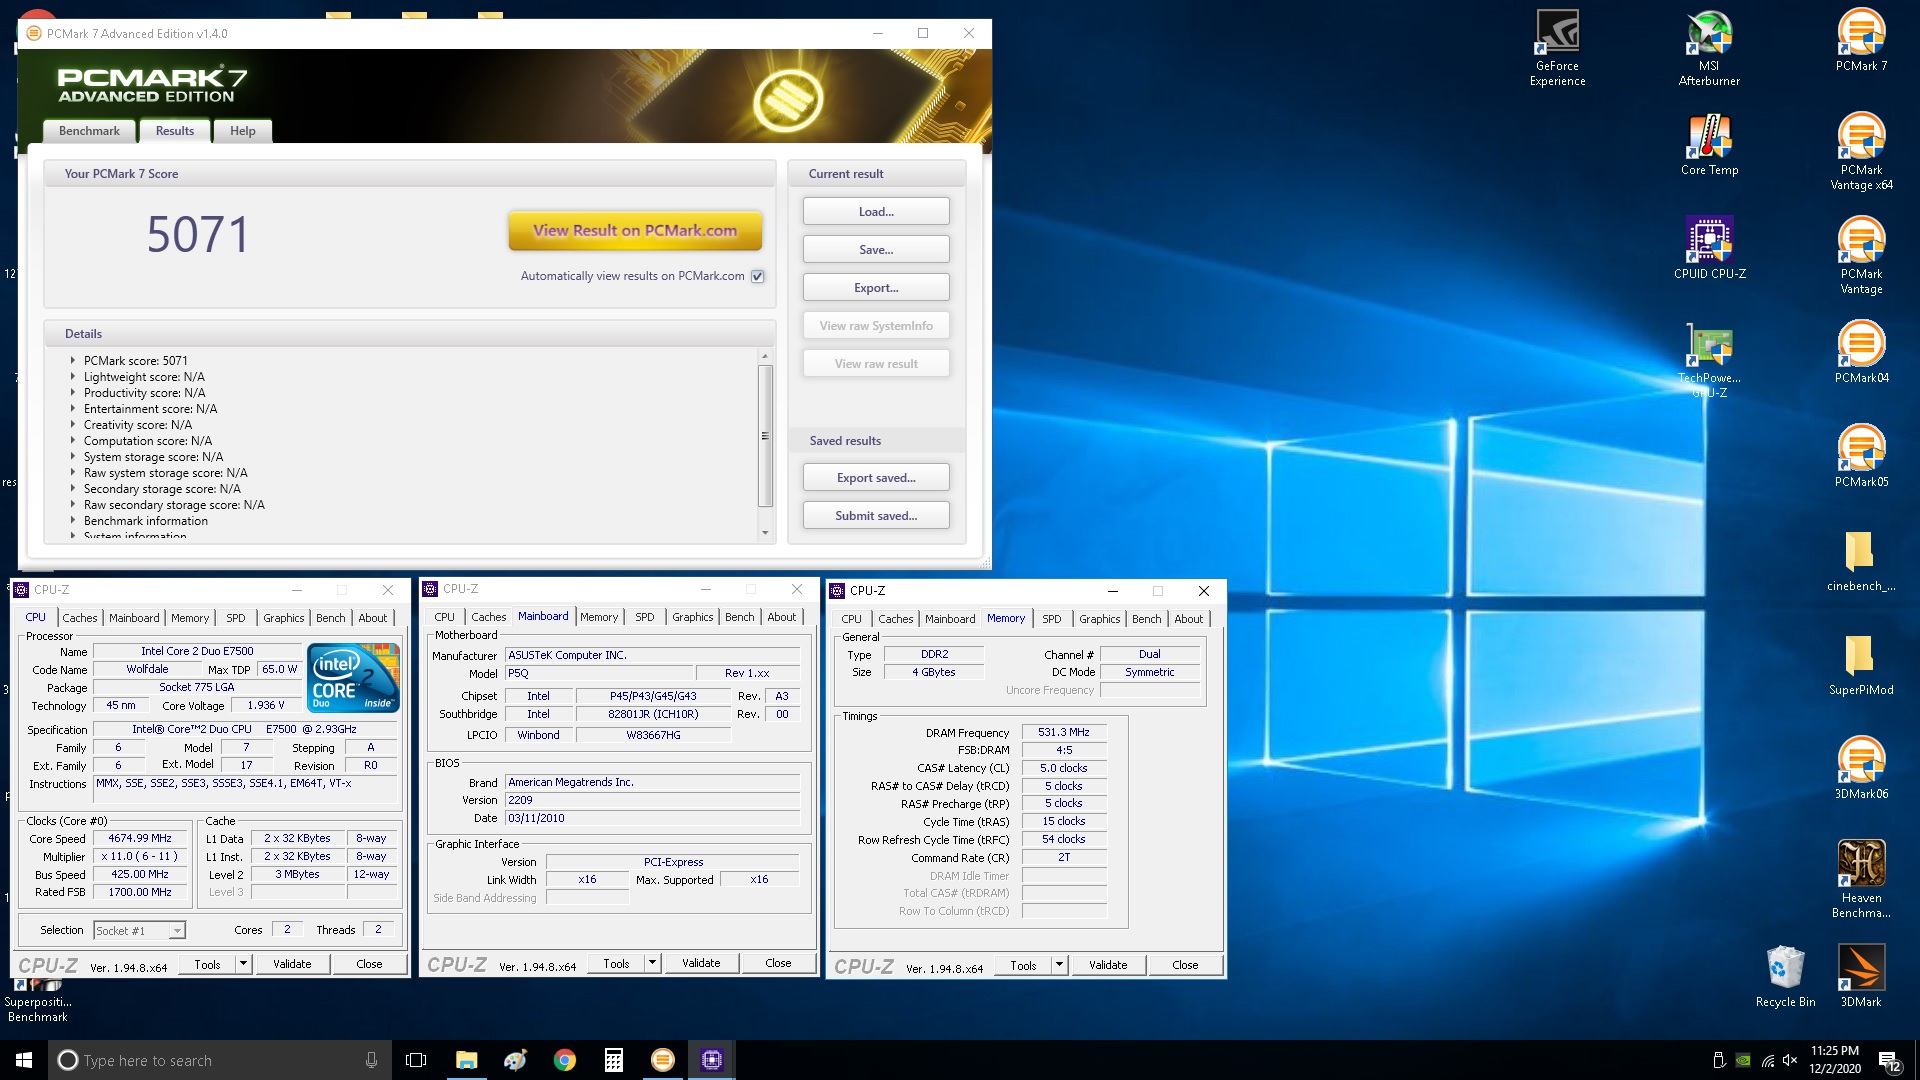Screen dimensions: 1920x1080
Task: Open File Explorer from taskbar
Action: 466,1060
